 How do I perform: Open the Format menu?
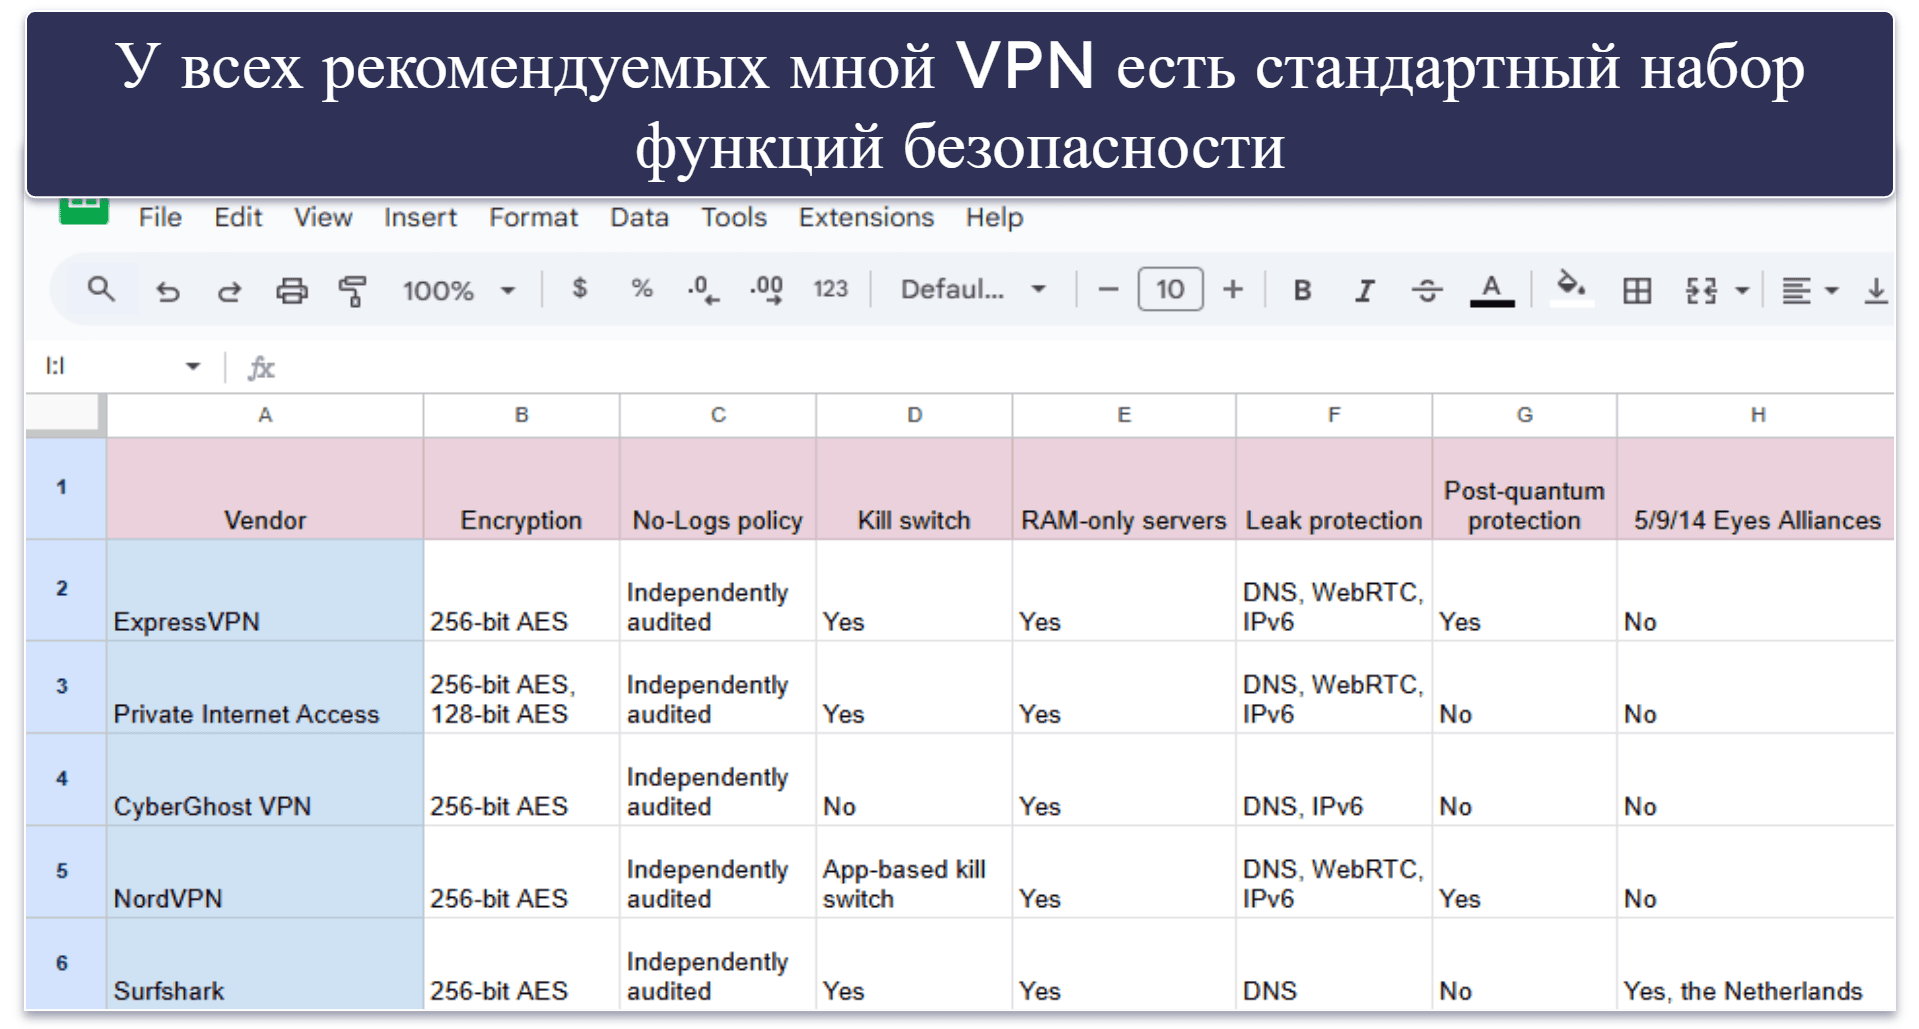[533, 217]
